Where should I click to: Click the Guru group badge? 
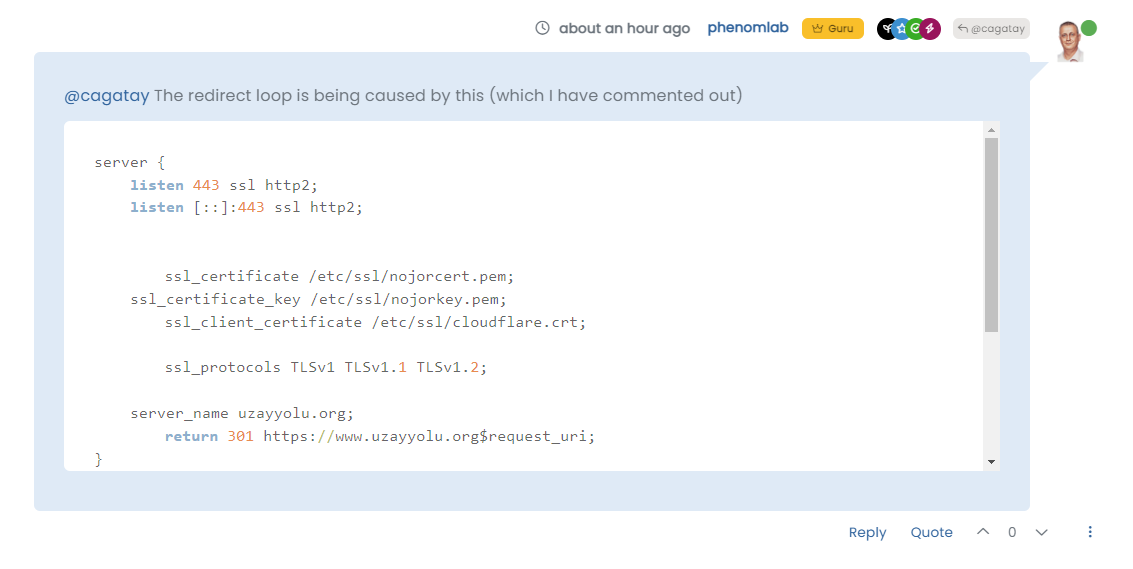click(x=832, y=28)
